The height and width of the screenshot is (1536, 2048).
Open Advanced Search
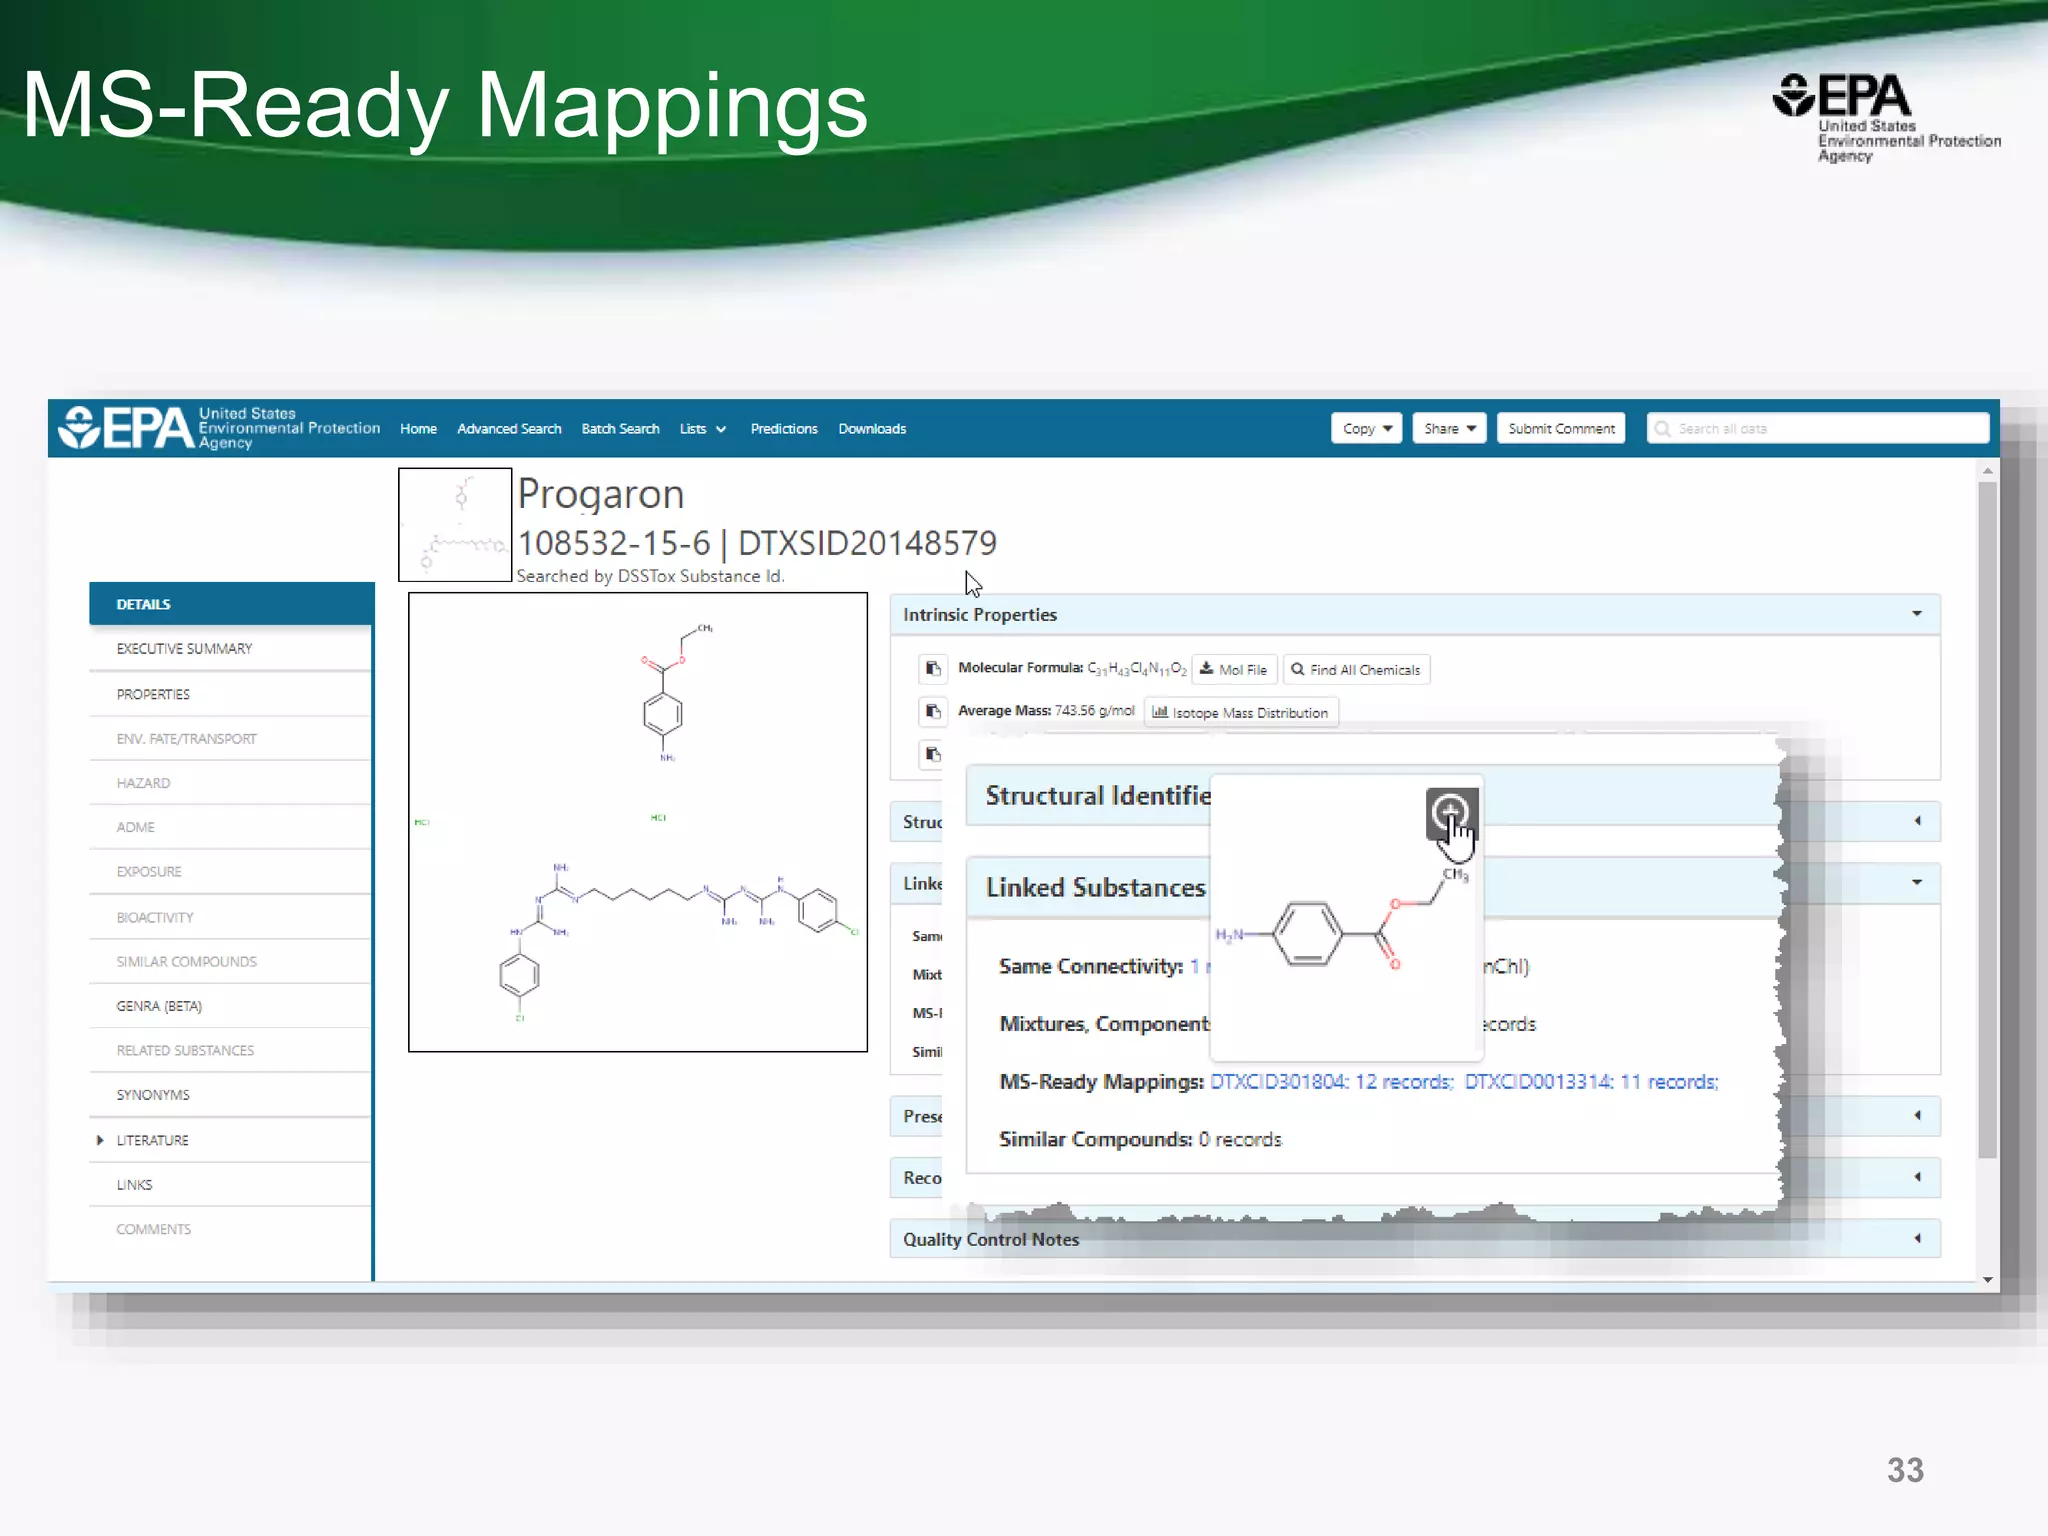coord(509,429)
